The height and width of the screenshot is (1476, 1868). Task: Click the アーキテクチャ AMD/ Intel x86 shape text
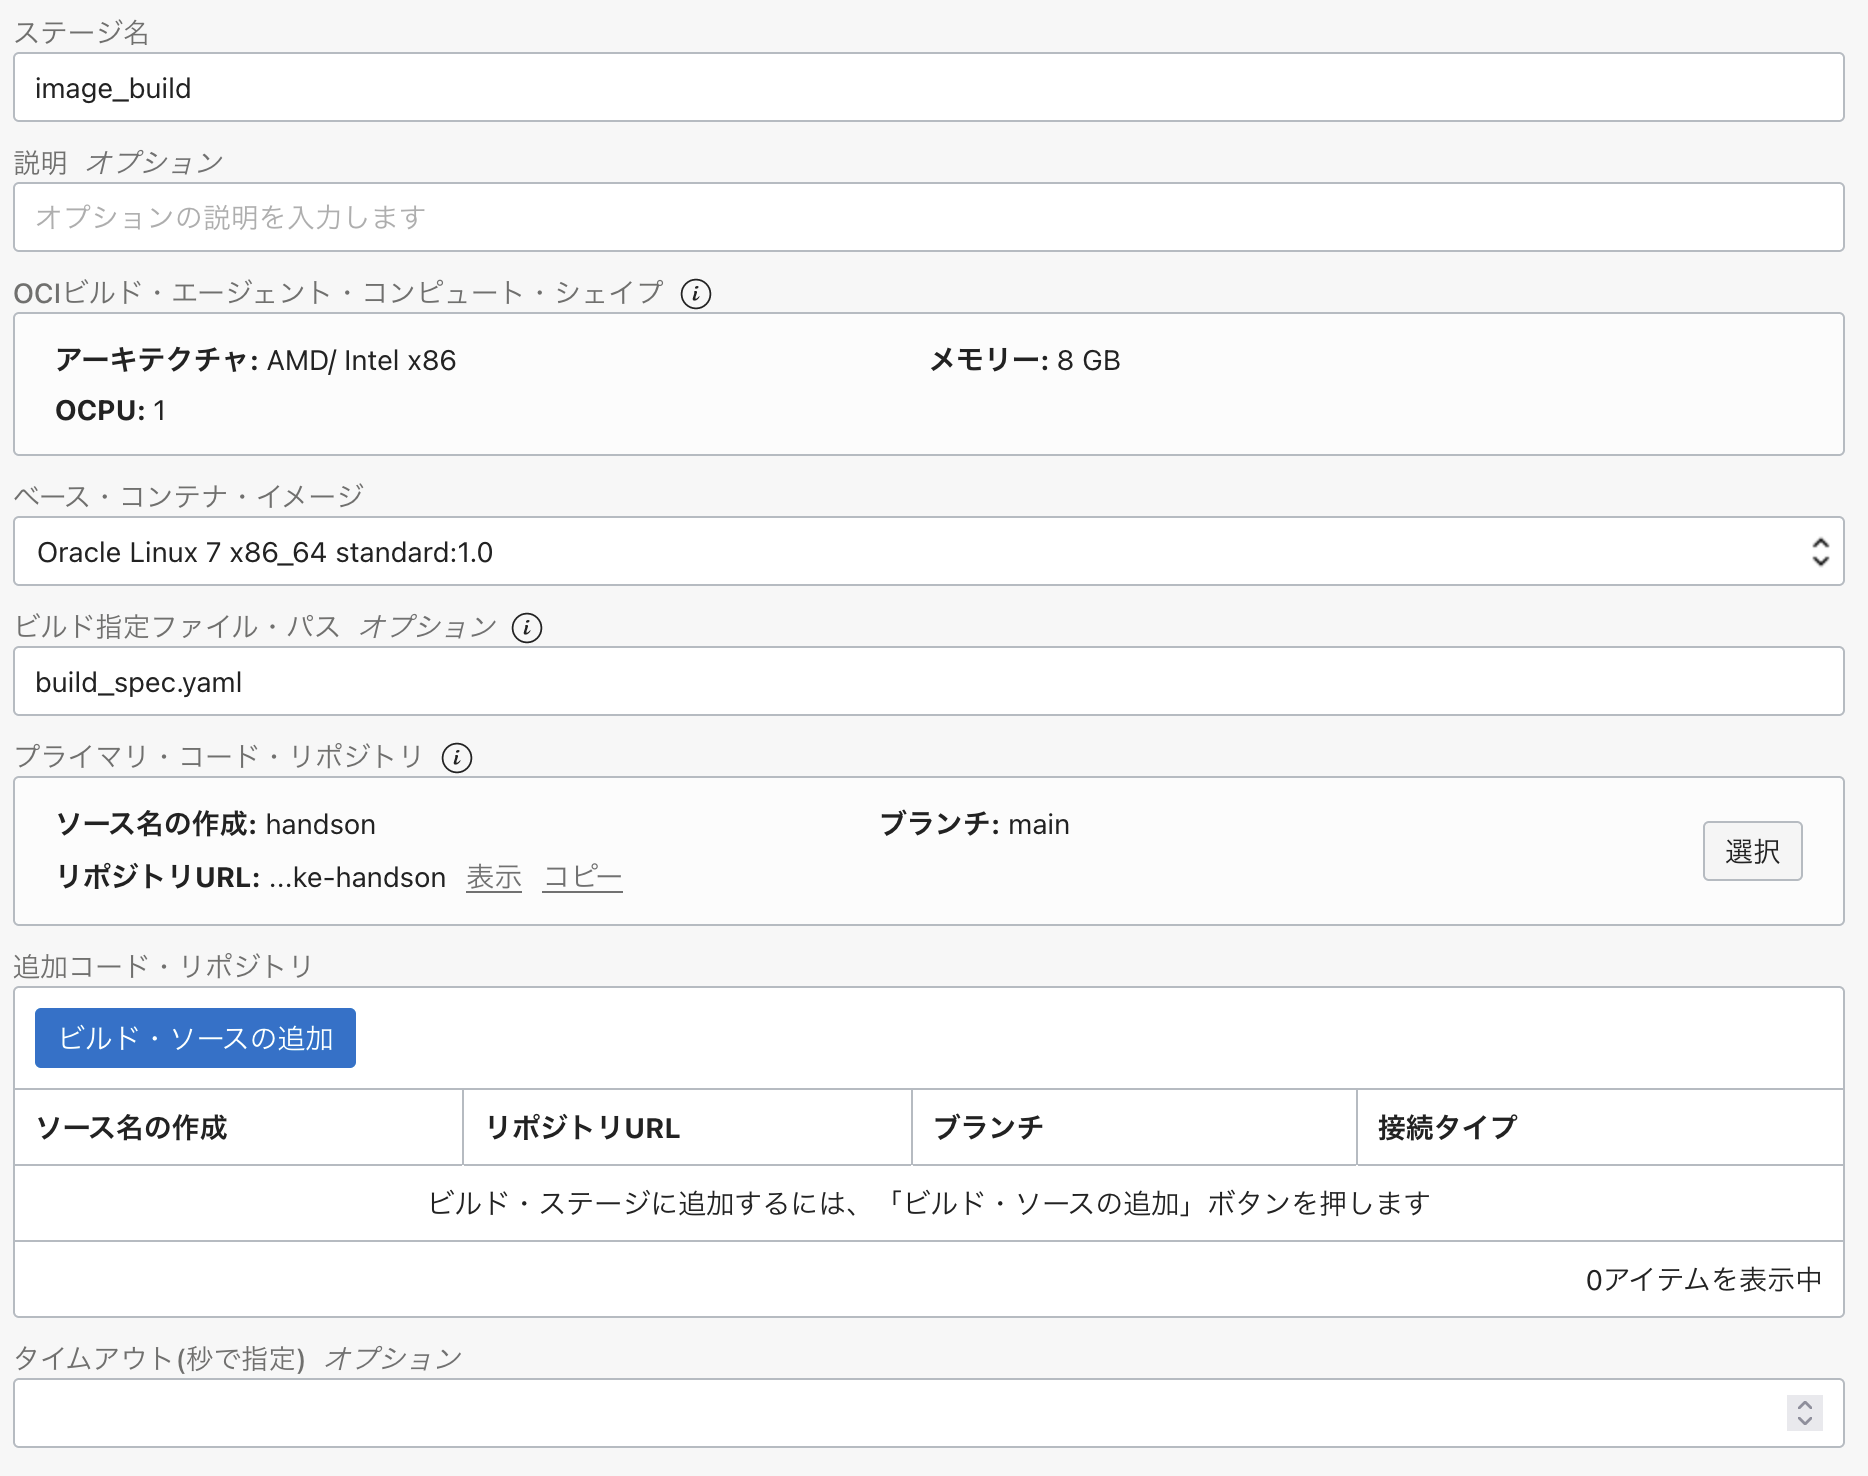[256, 360]
